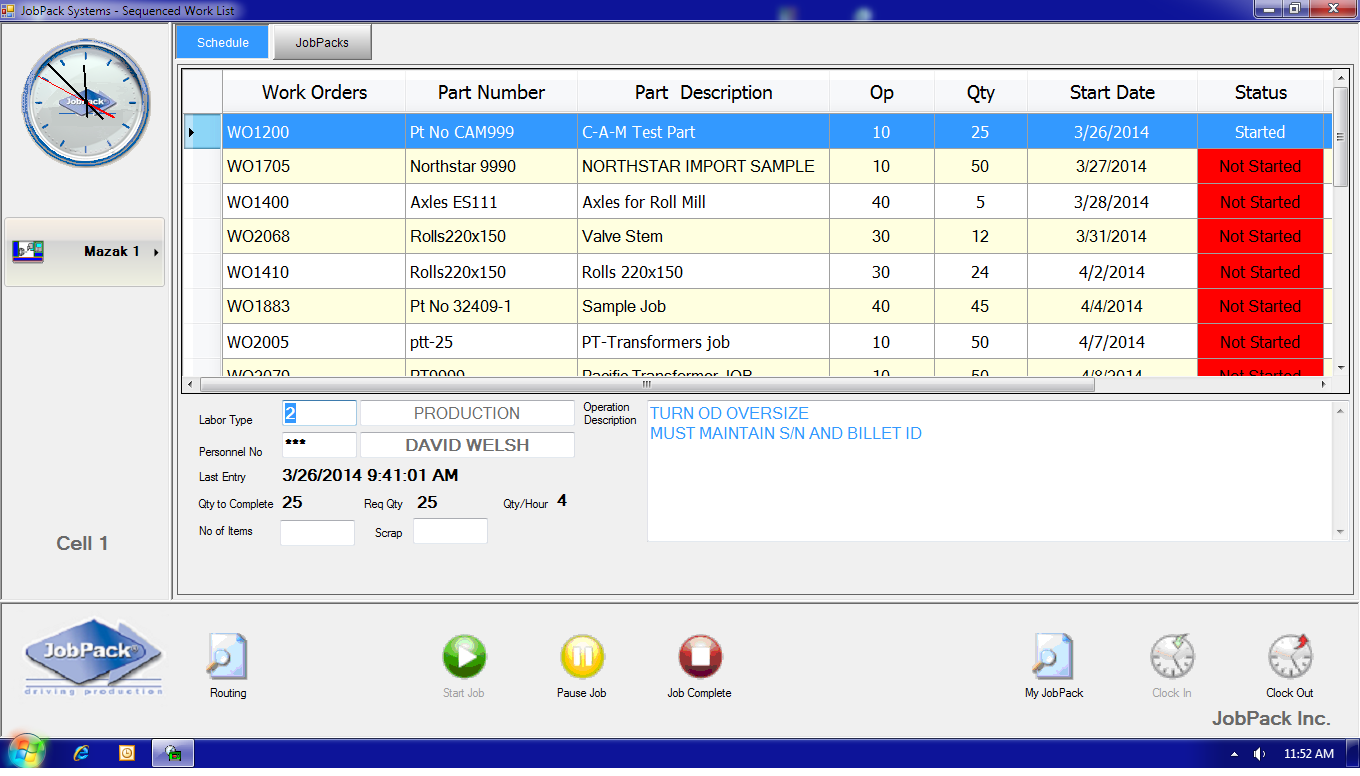The height and width of the screenshot is (776, 1360).
Task: Click the No of Items input field
Action: tap(317, 532)
